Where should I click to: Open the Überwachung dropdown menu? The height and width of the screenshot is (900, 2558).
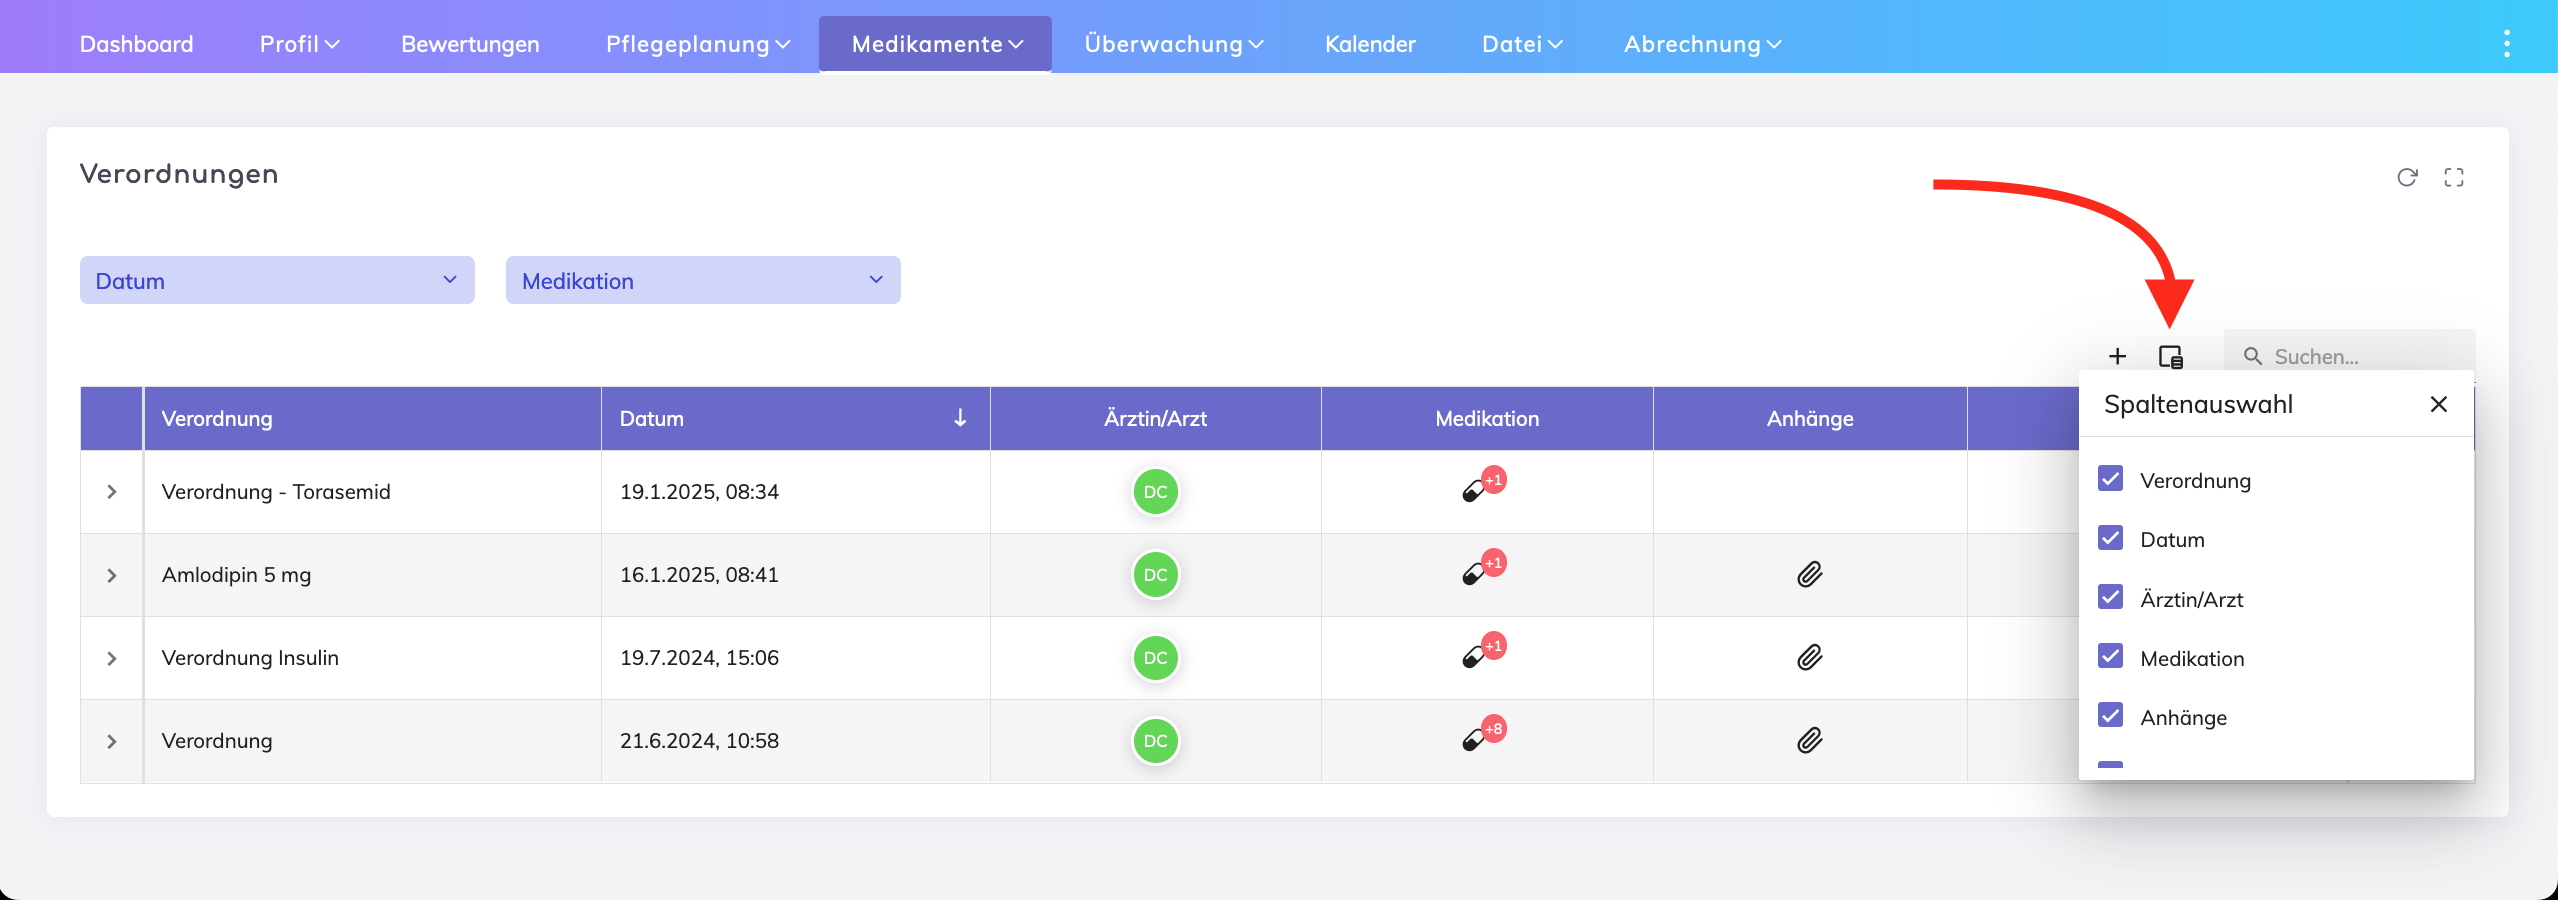pyautogui.click(x=1174, y=44)
